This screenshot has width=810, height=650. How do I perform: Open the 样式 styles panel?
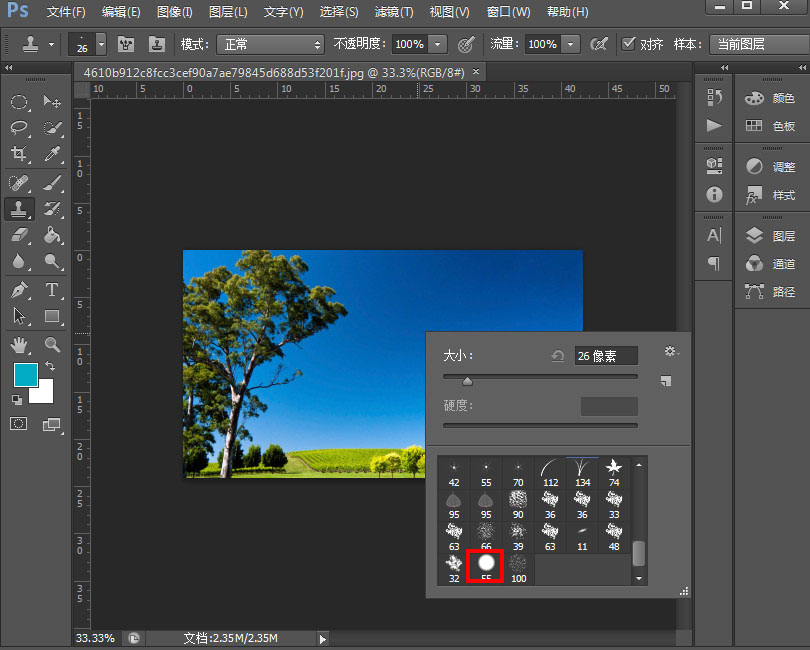tap(770, 195)
